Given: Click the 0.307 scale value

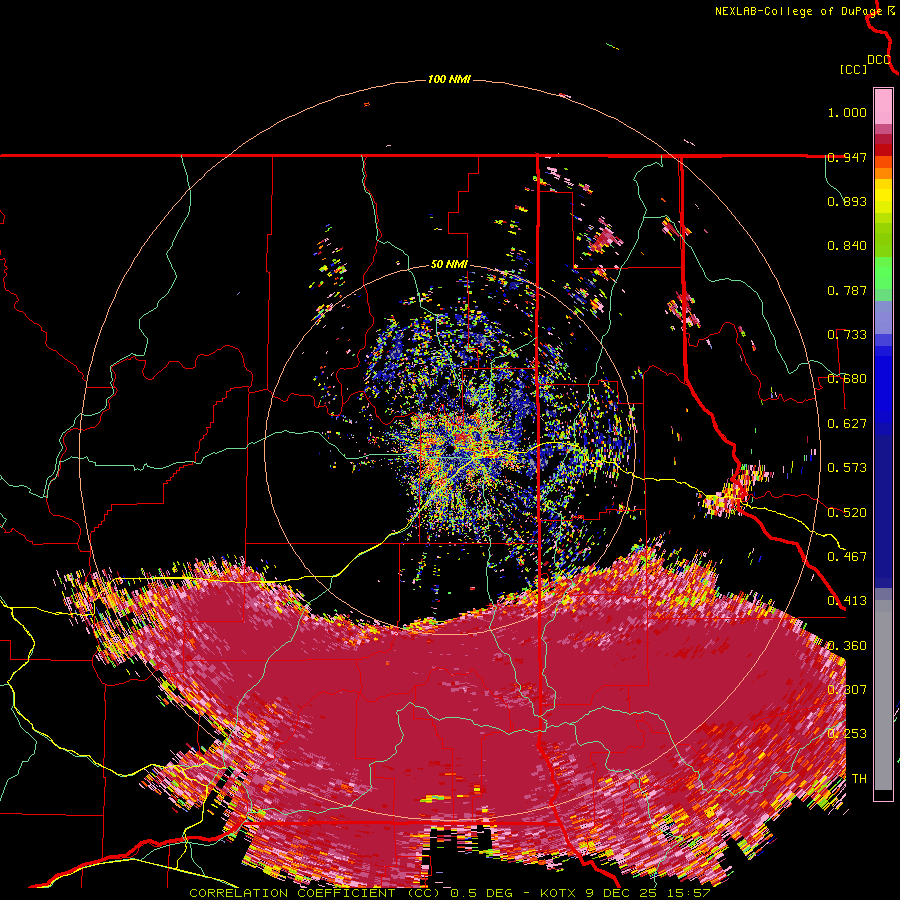Looking at the screenshot, I should (847, 690).
